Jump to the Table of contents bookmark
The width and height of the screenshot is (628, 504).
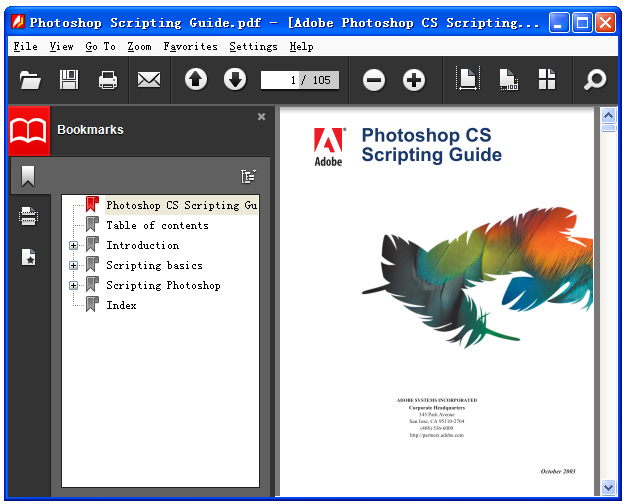157,225
